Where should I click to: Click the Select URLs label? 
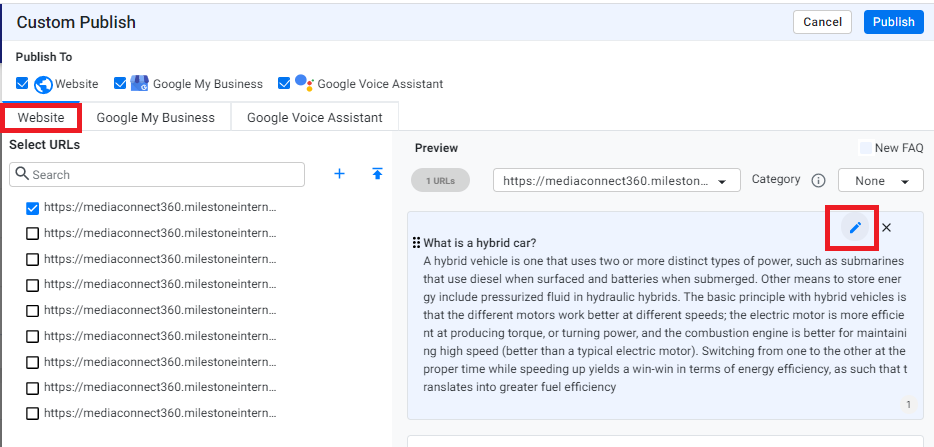point(44,144)
